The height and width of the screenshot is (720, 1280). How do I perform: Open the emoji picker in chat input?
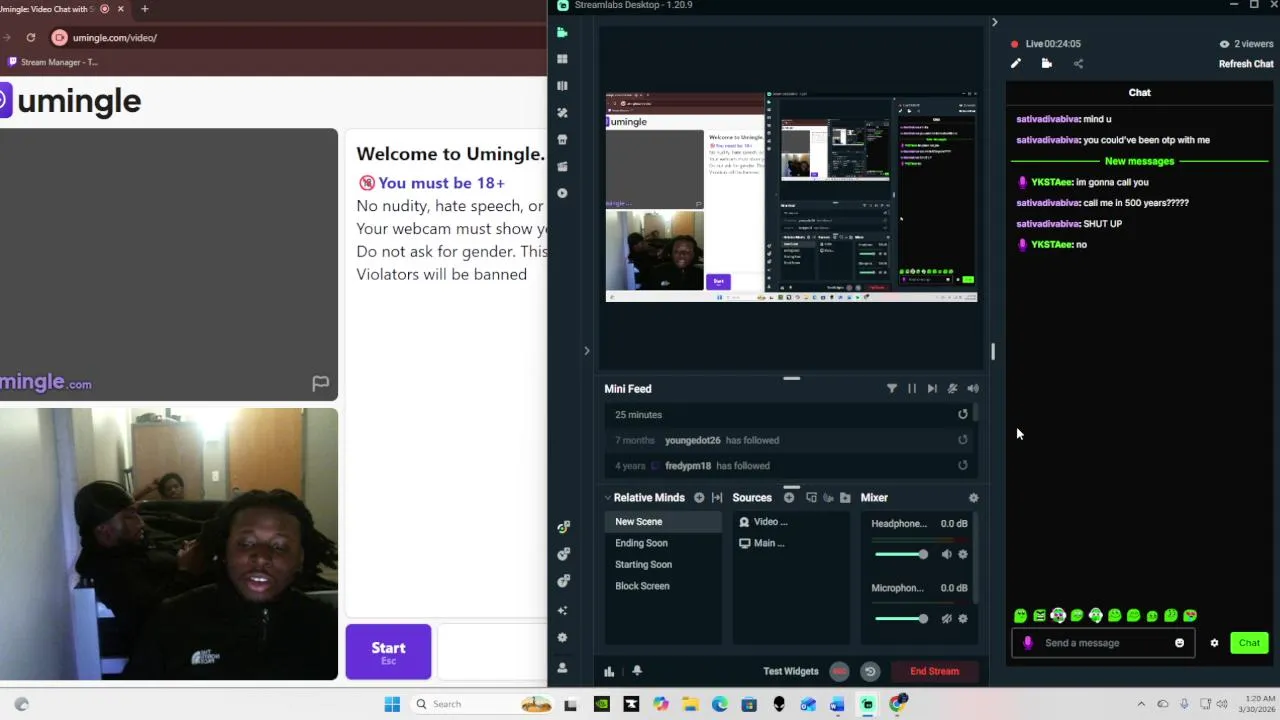point(1179,643)
